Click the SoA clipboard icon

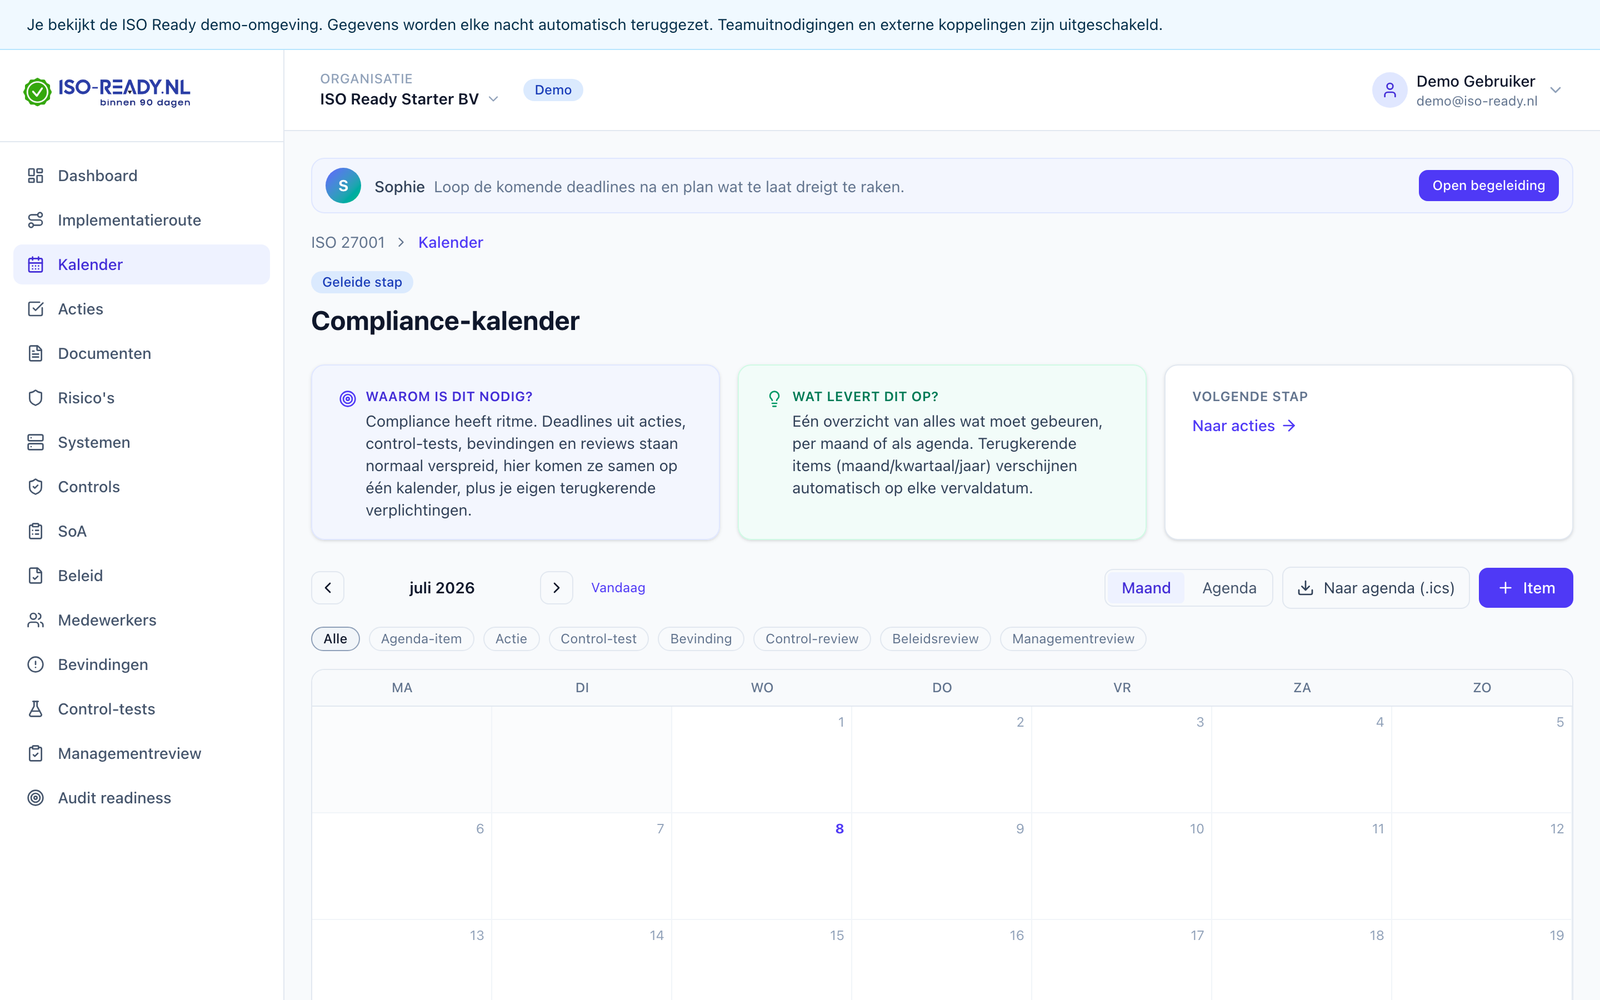pyautogui.click(x=36, y=531)
